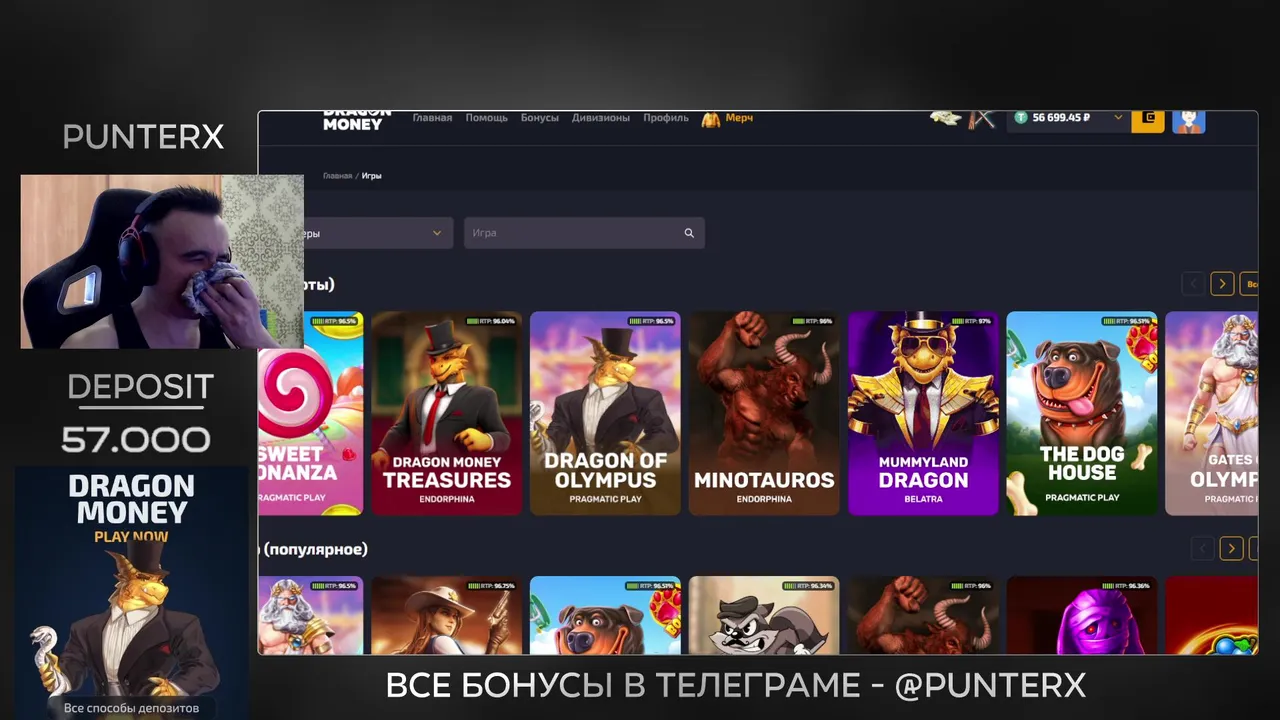Click RTP 97% badge on Mummyland Dragon

point(970,321)
